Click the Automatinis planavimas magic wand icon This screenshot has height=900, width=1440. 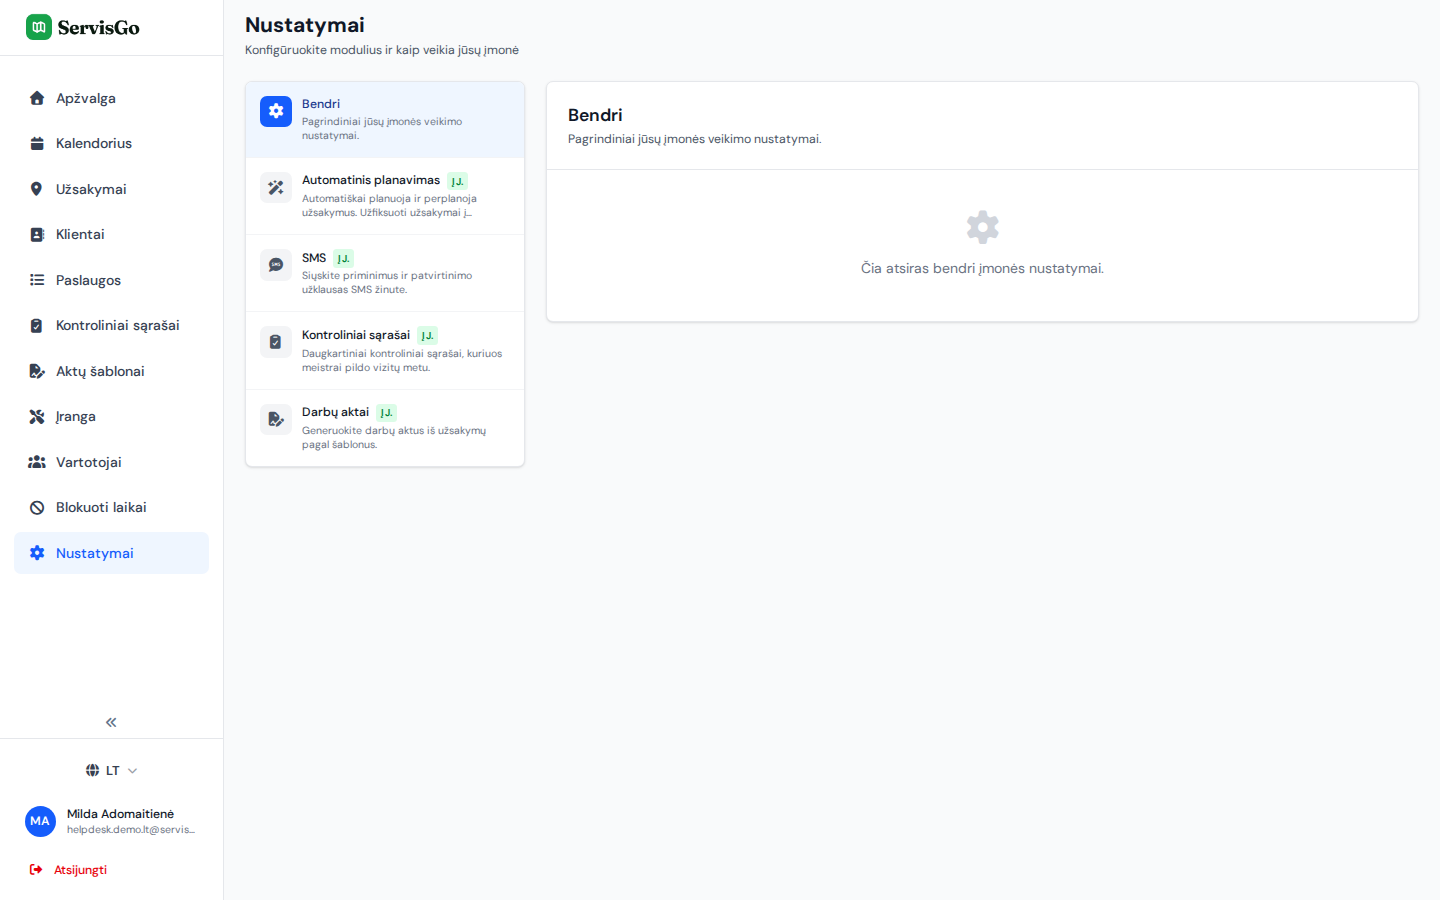tap(276, 187)
